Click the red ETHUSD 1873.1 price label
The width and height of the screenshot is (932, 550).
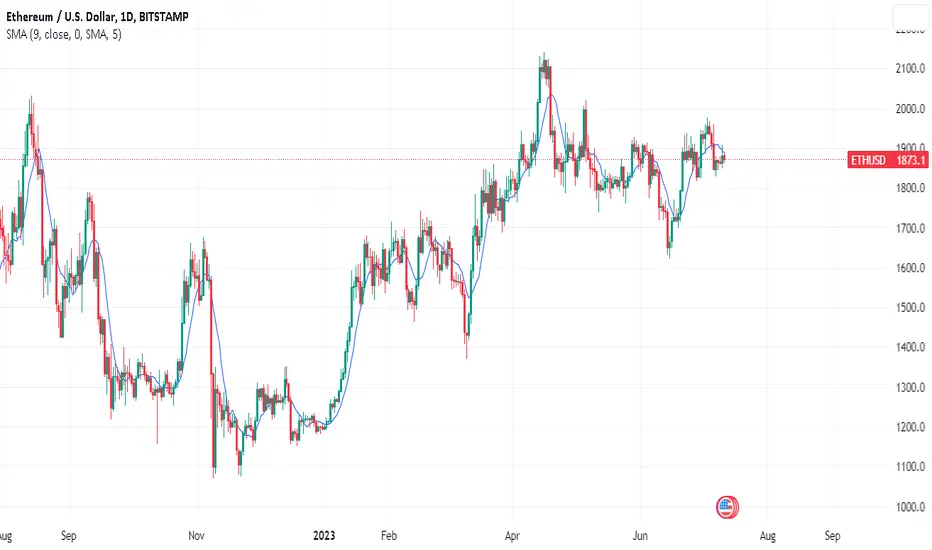(888, 160)
